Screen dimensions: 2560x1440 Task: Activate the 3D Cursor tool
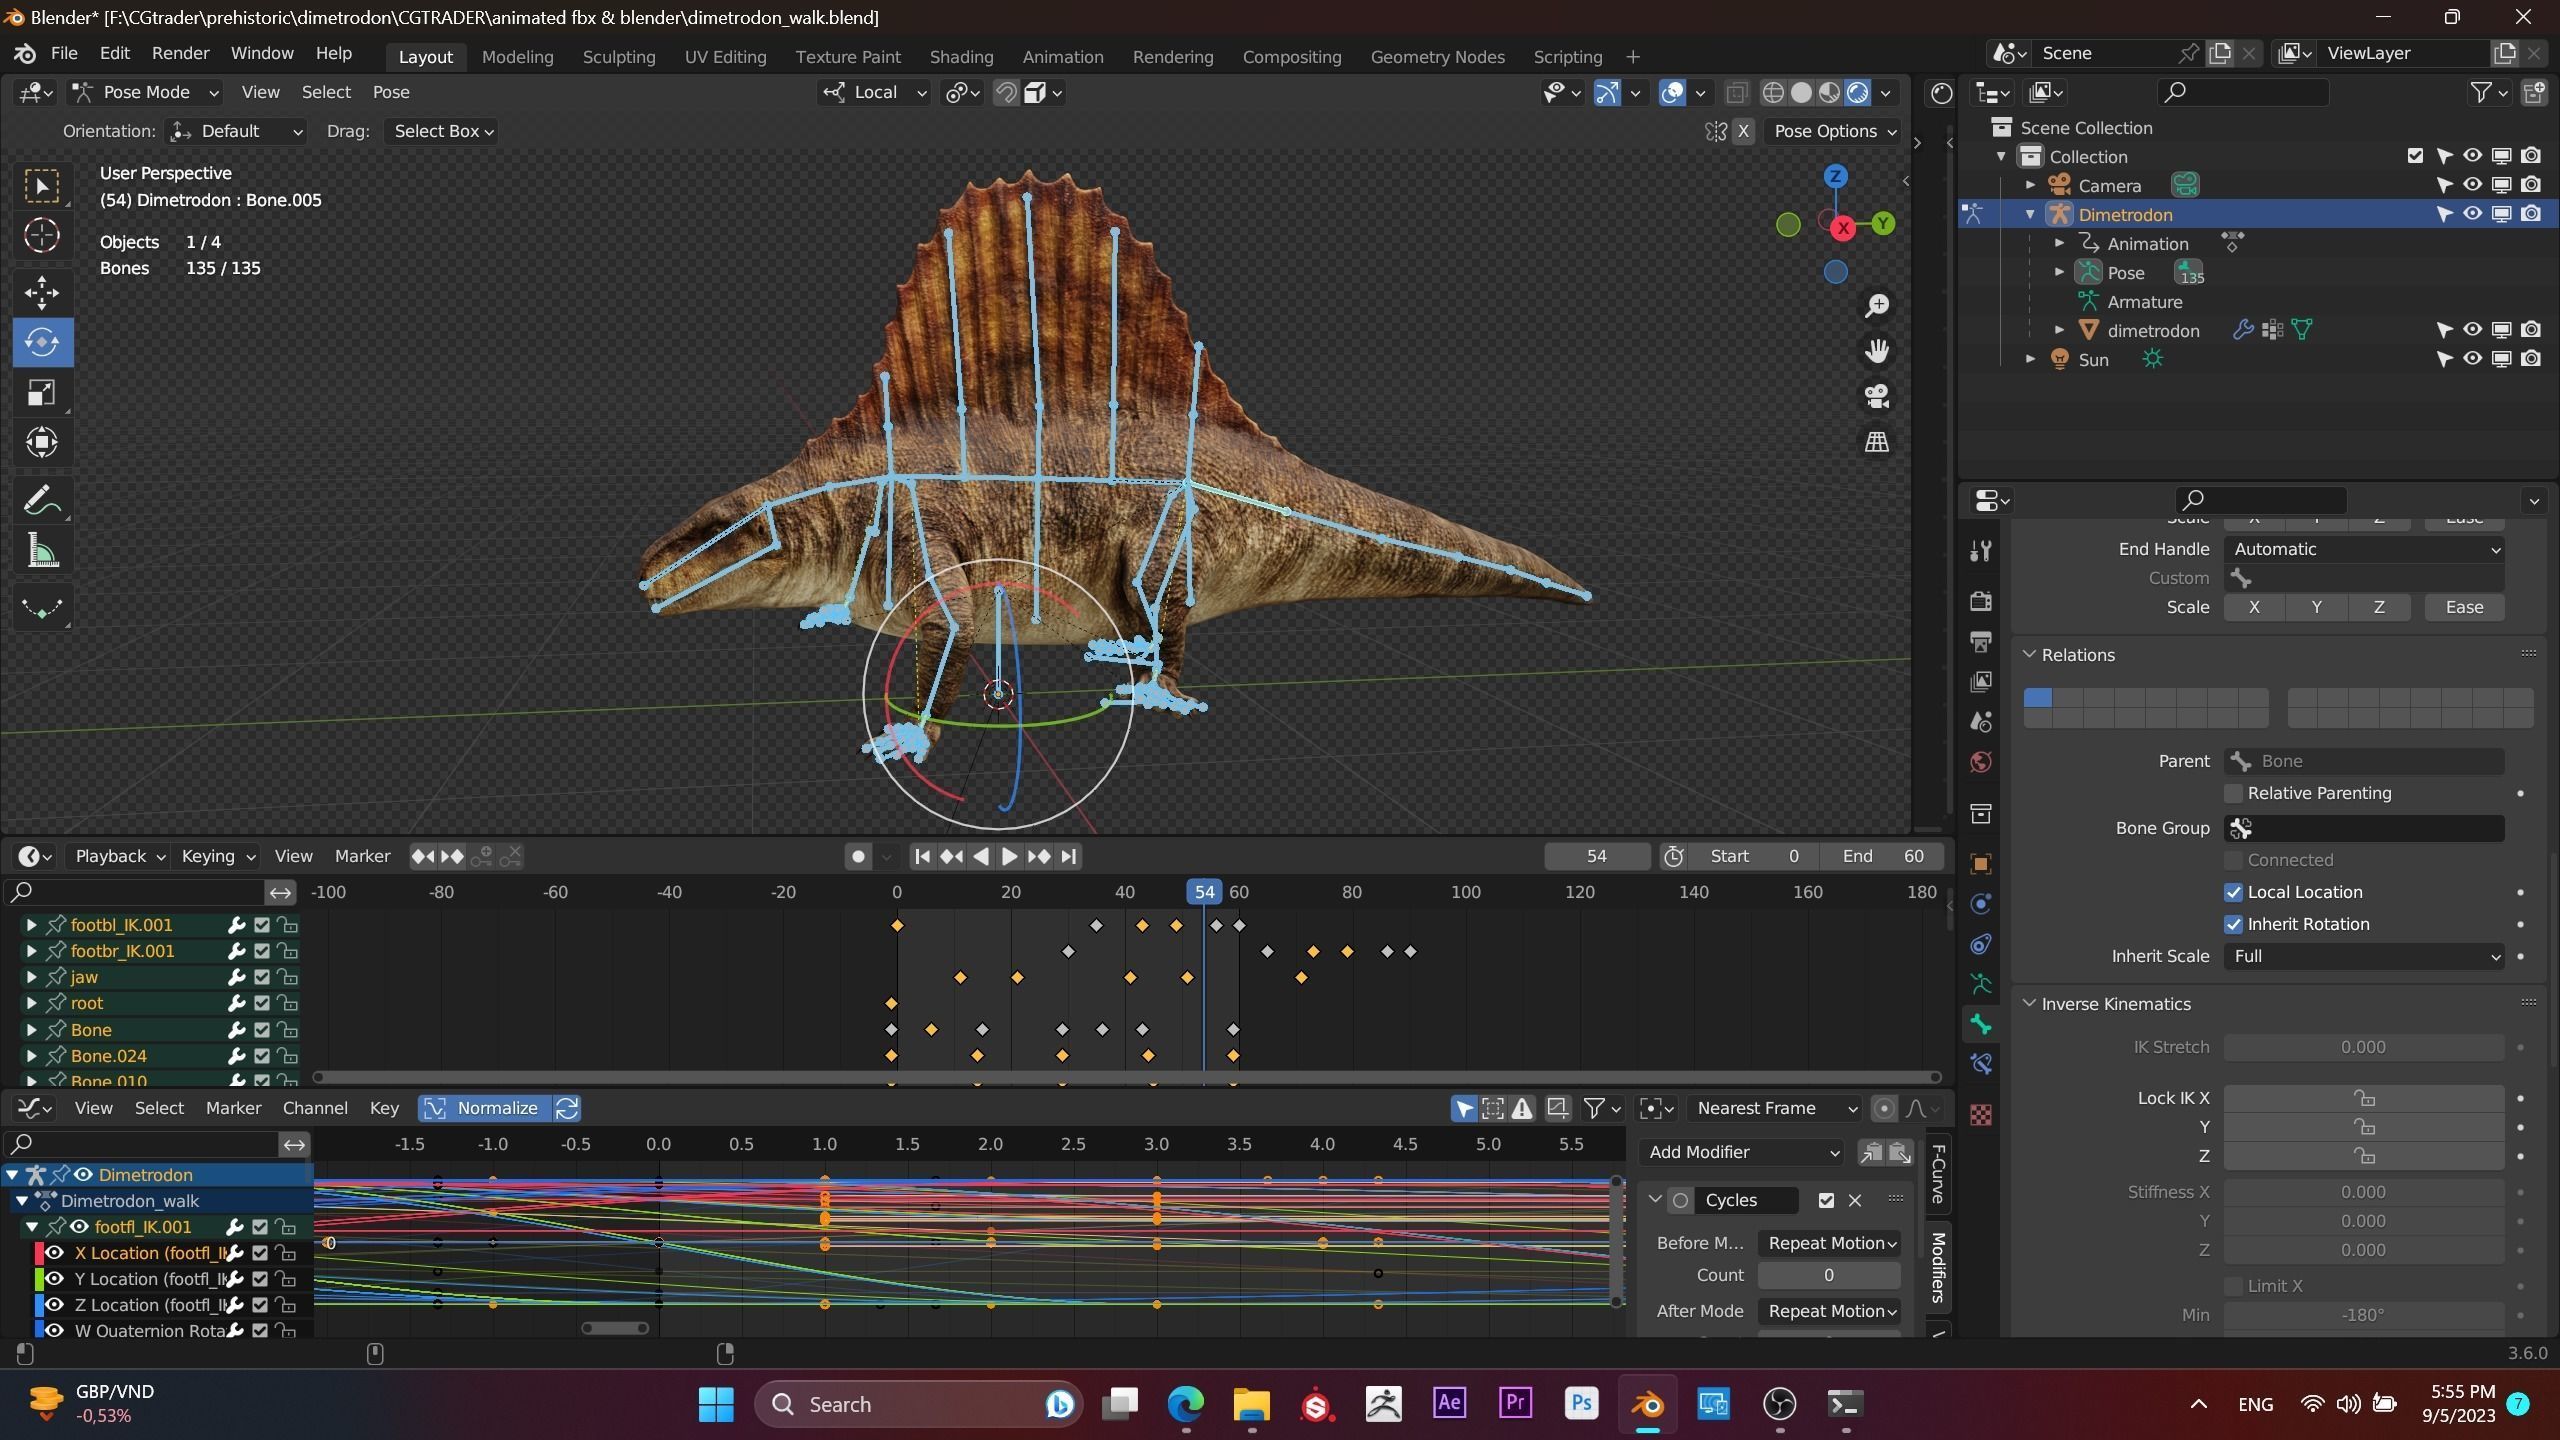point(42,236)
